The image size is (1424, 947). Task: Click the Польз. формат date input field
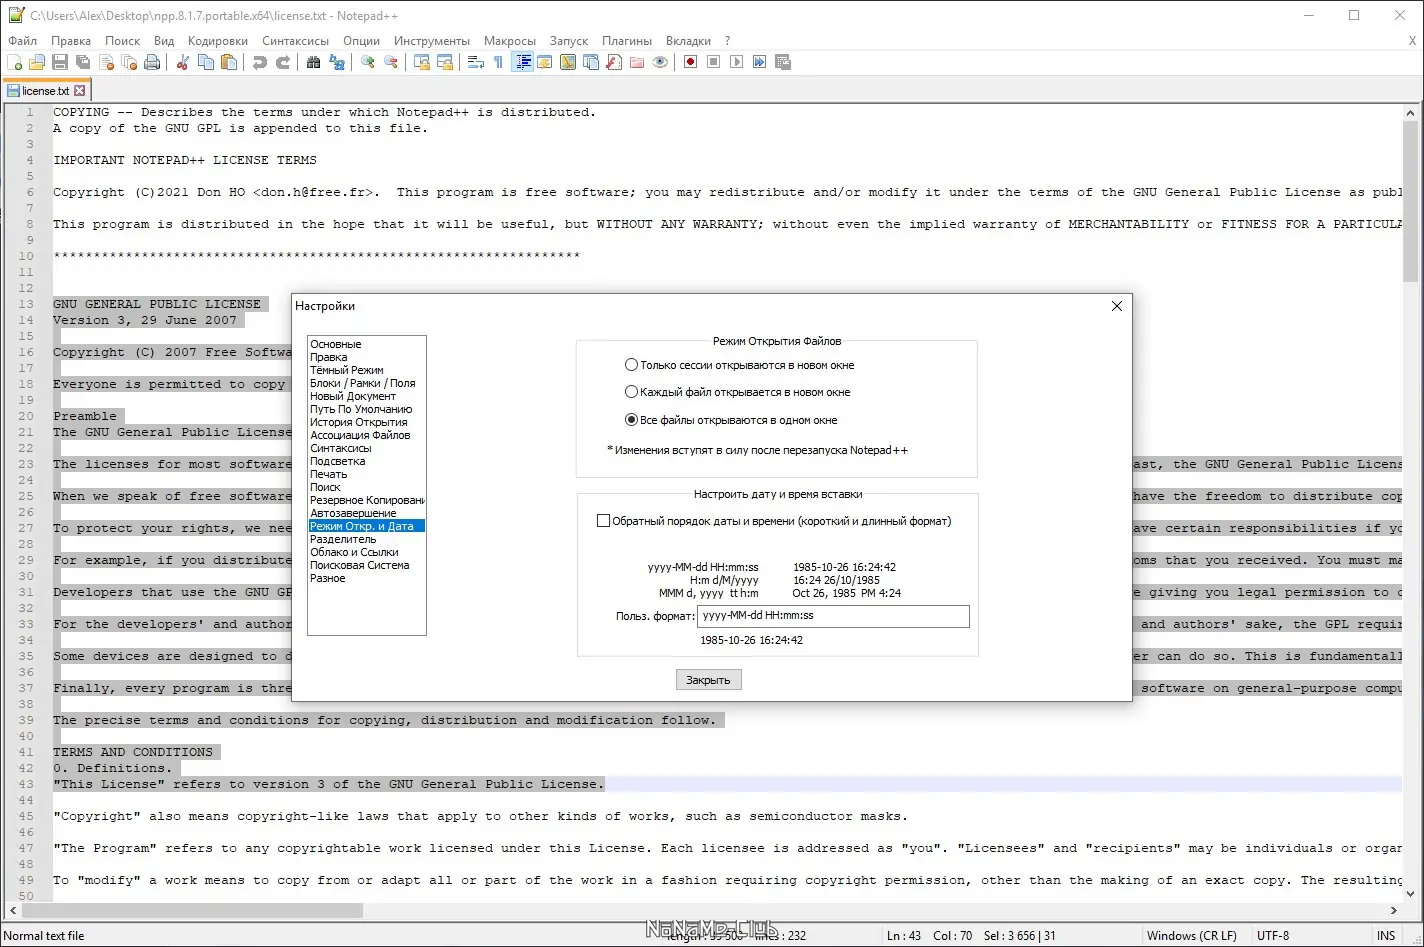tap(833, 616)
